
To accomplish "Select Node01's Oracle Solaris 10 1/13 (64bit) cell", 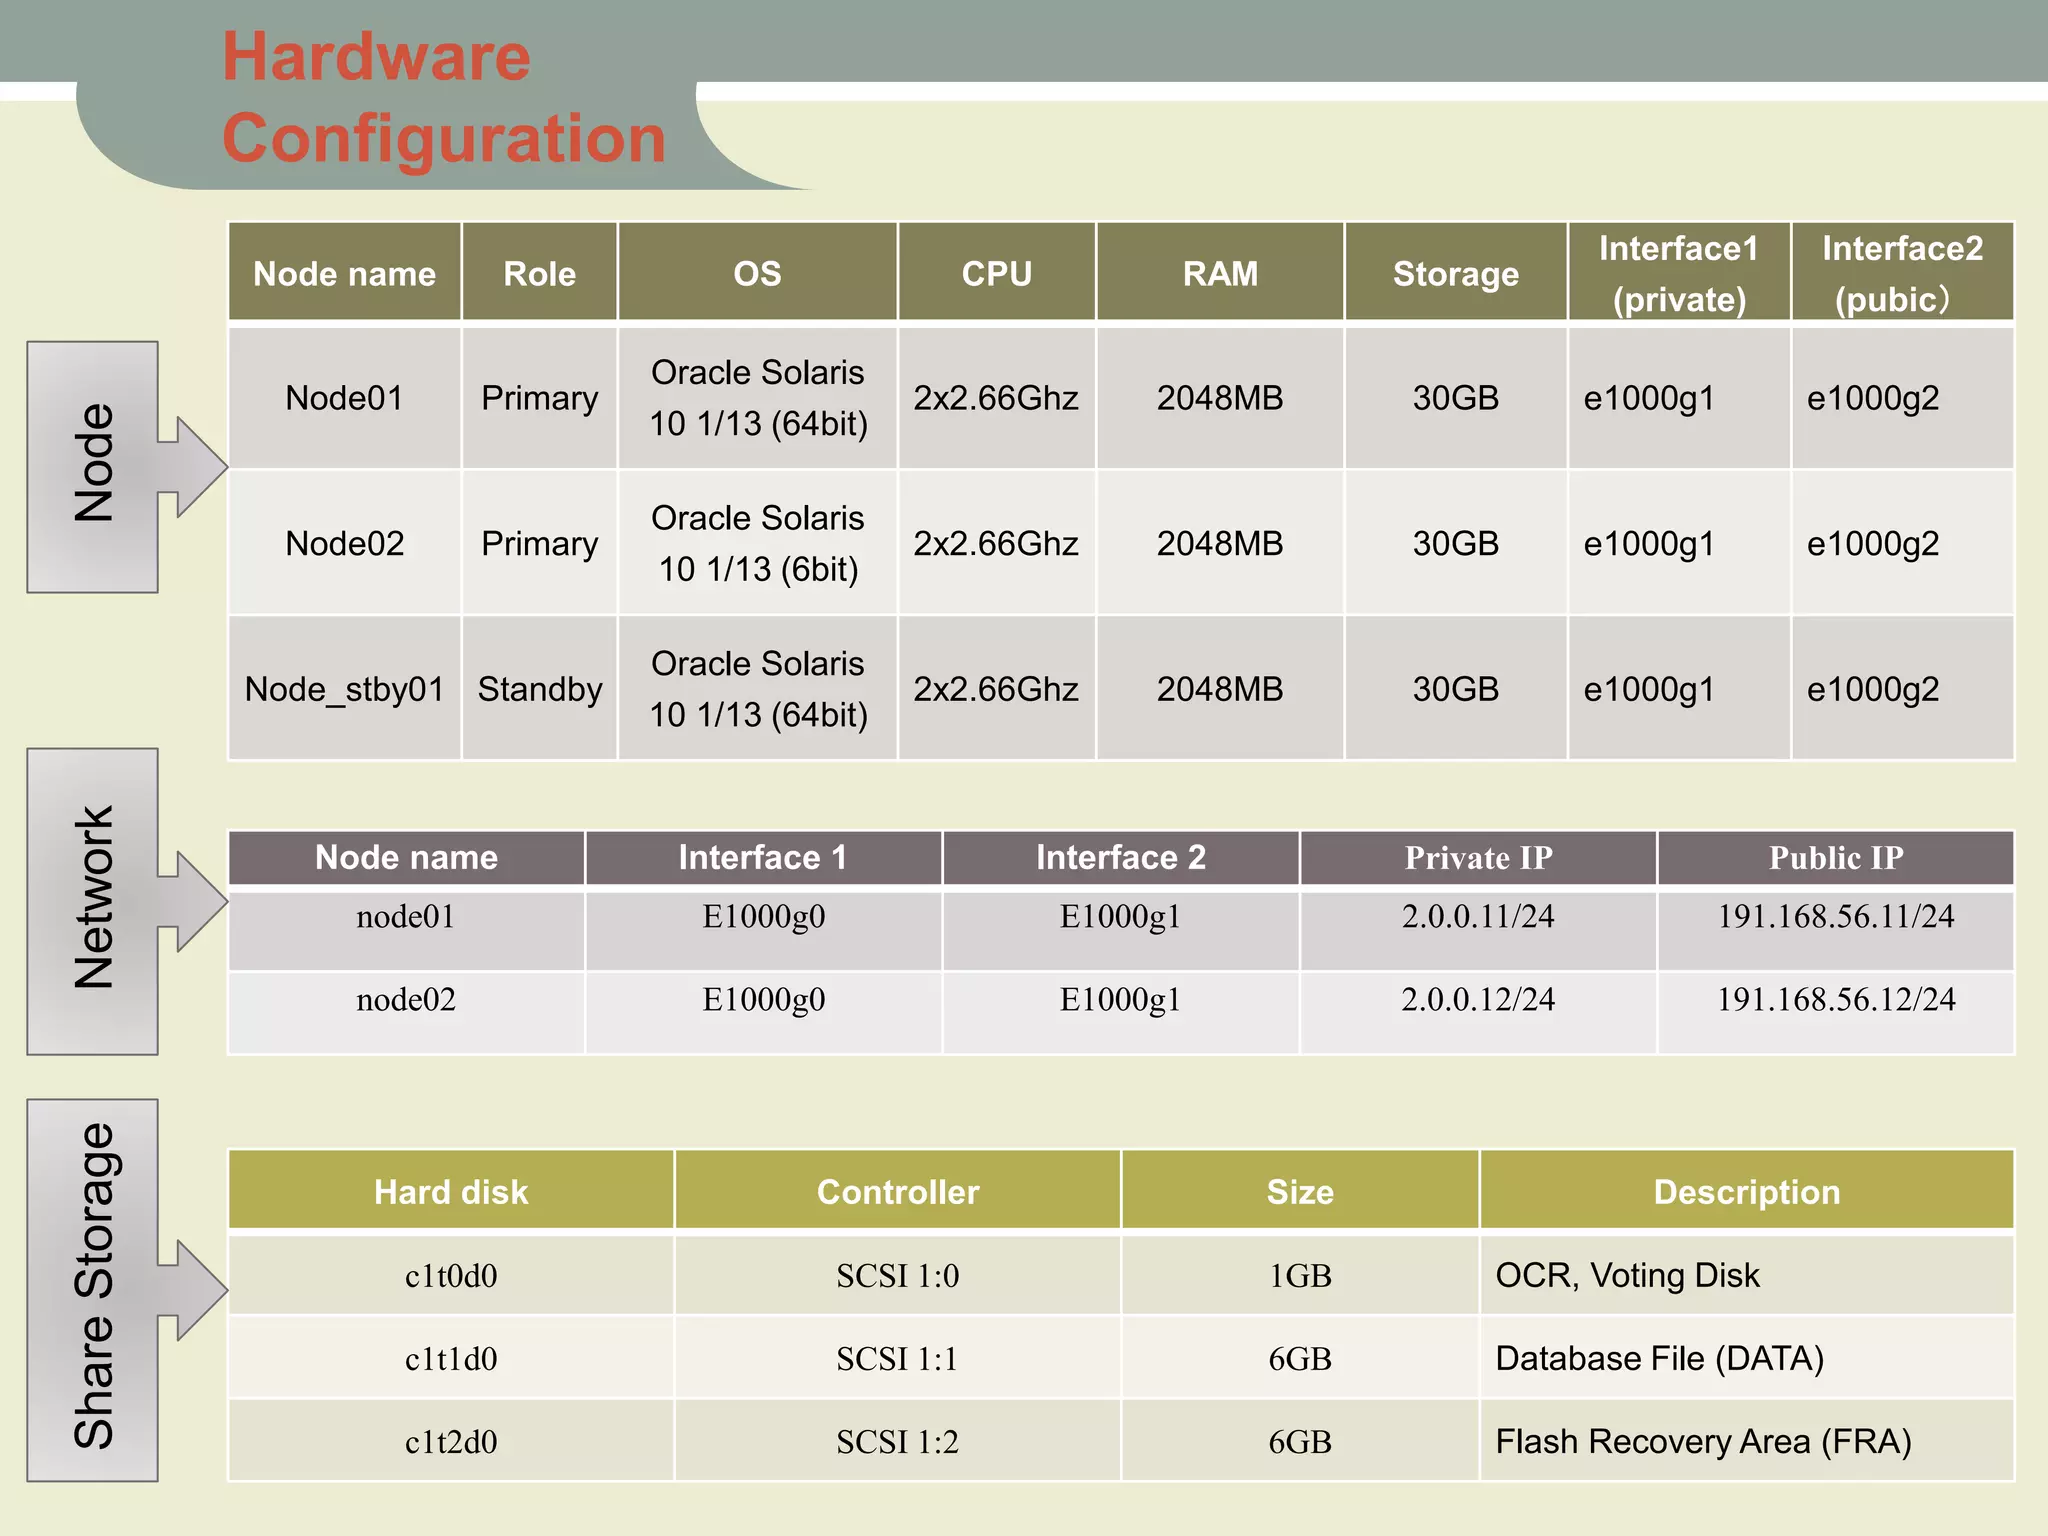I will click(x=758, y=398).
